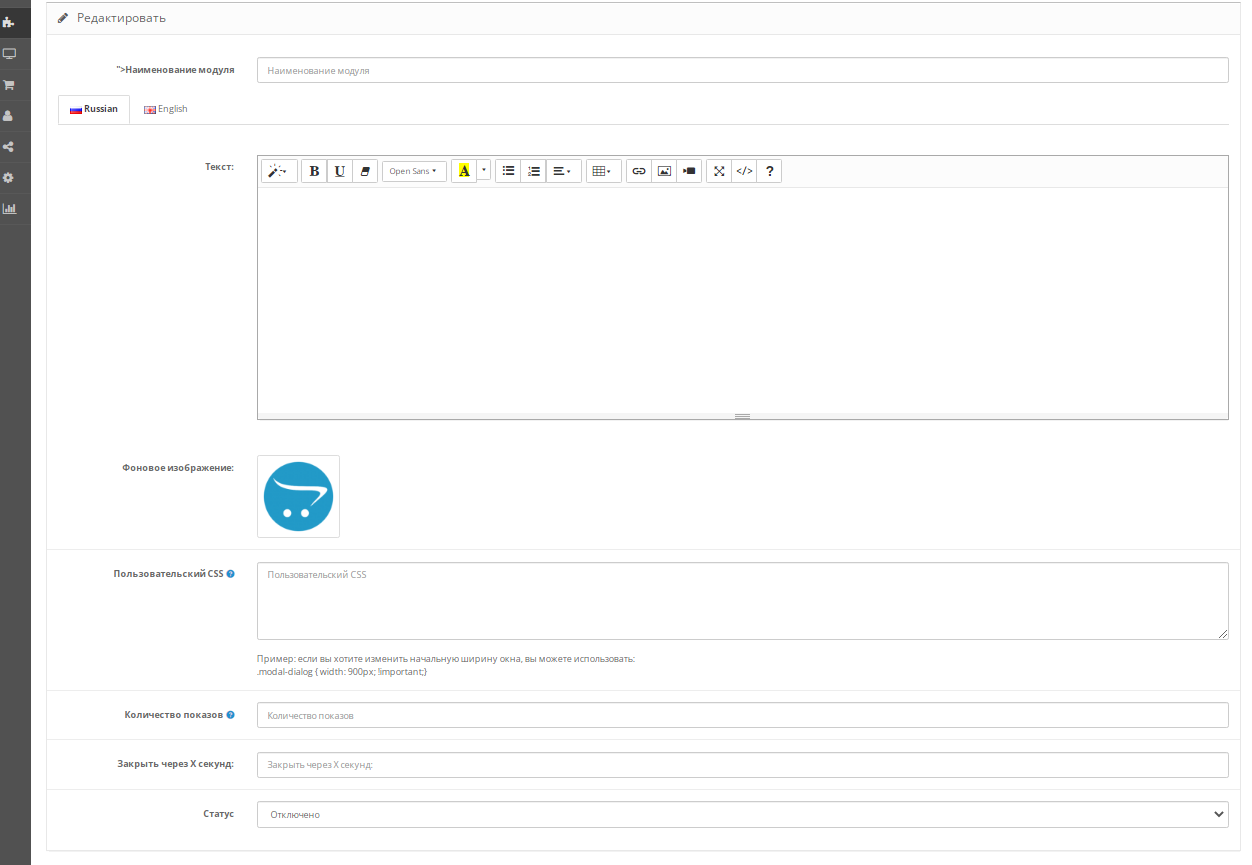Expand the paragraph alignment dropdown
Image resolution: width=1252 pixels, height=865 pixels.
(562, 171)
